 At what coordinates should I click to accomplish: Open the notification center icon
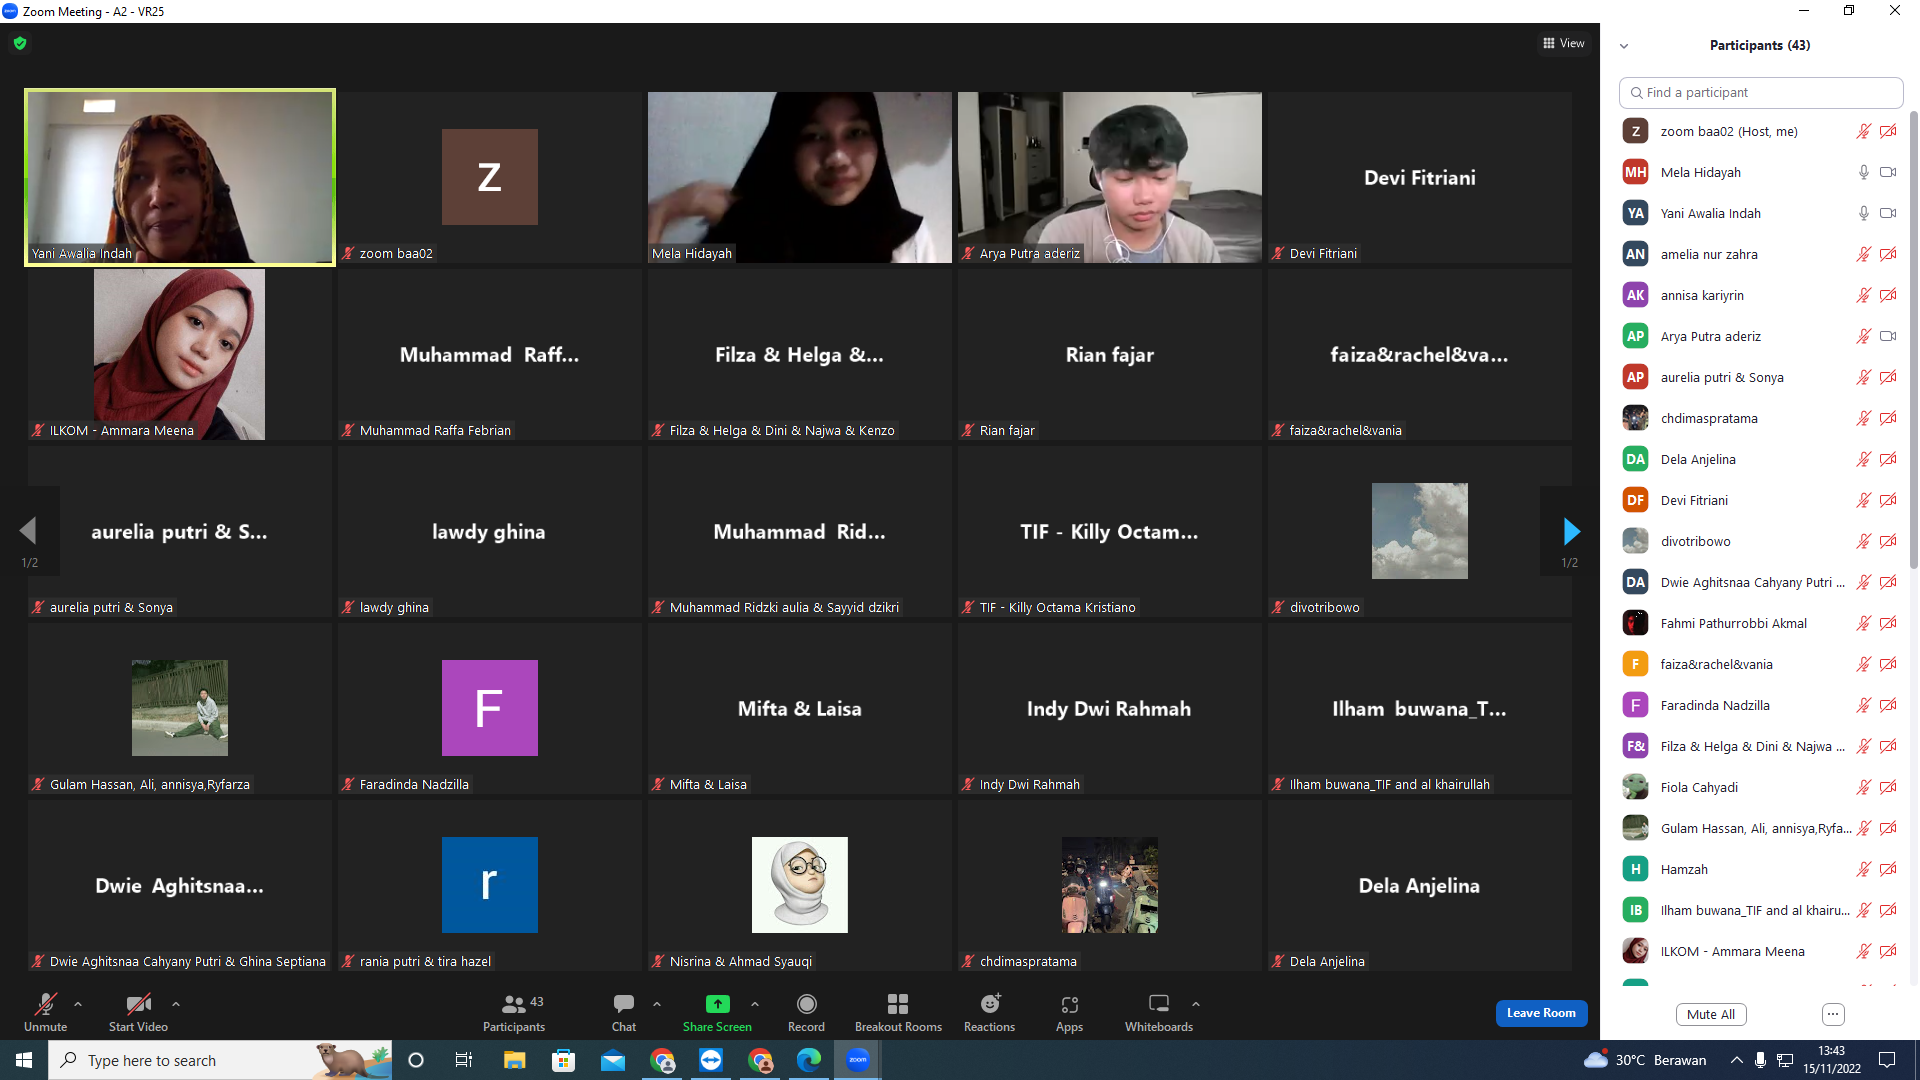(x=1887, y=1060)
